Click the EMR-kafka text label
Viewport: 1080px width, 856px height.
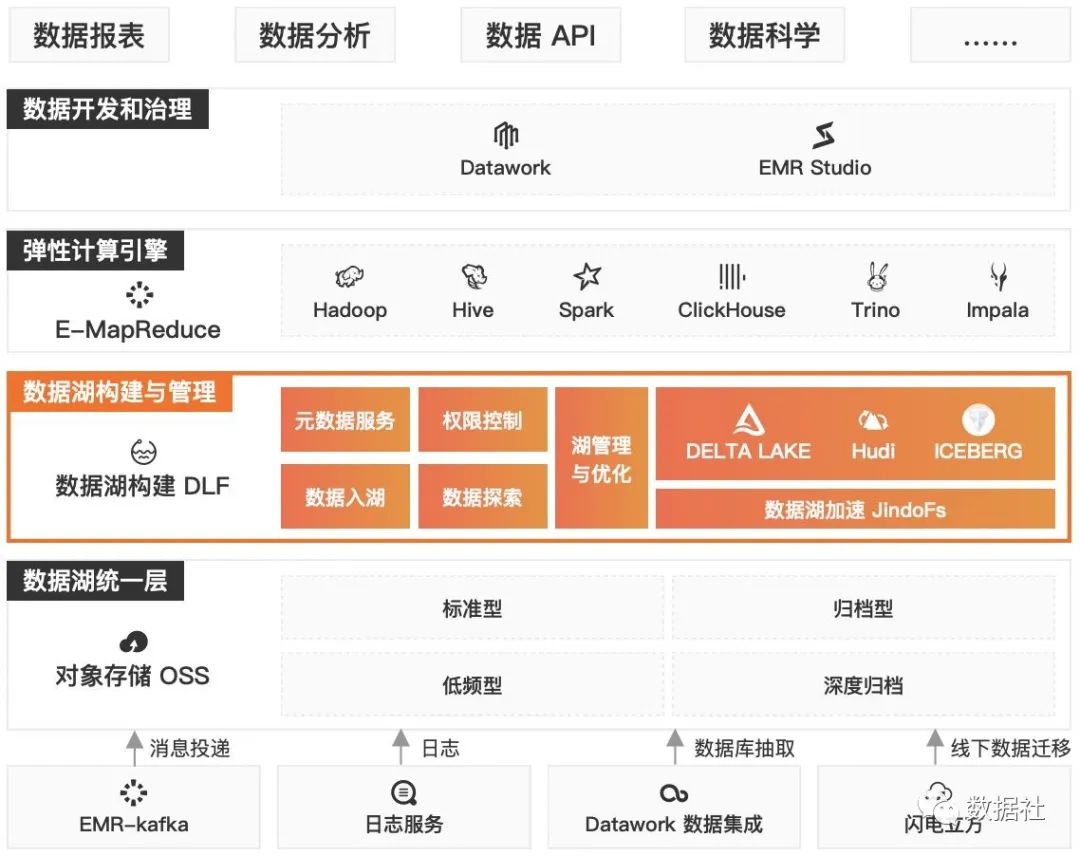pos(134,824)
